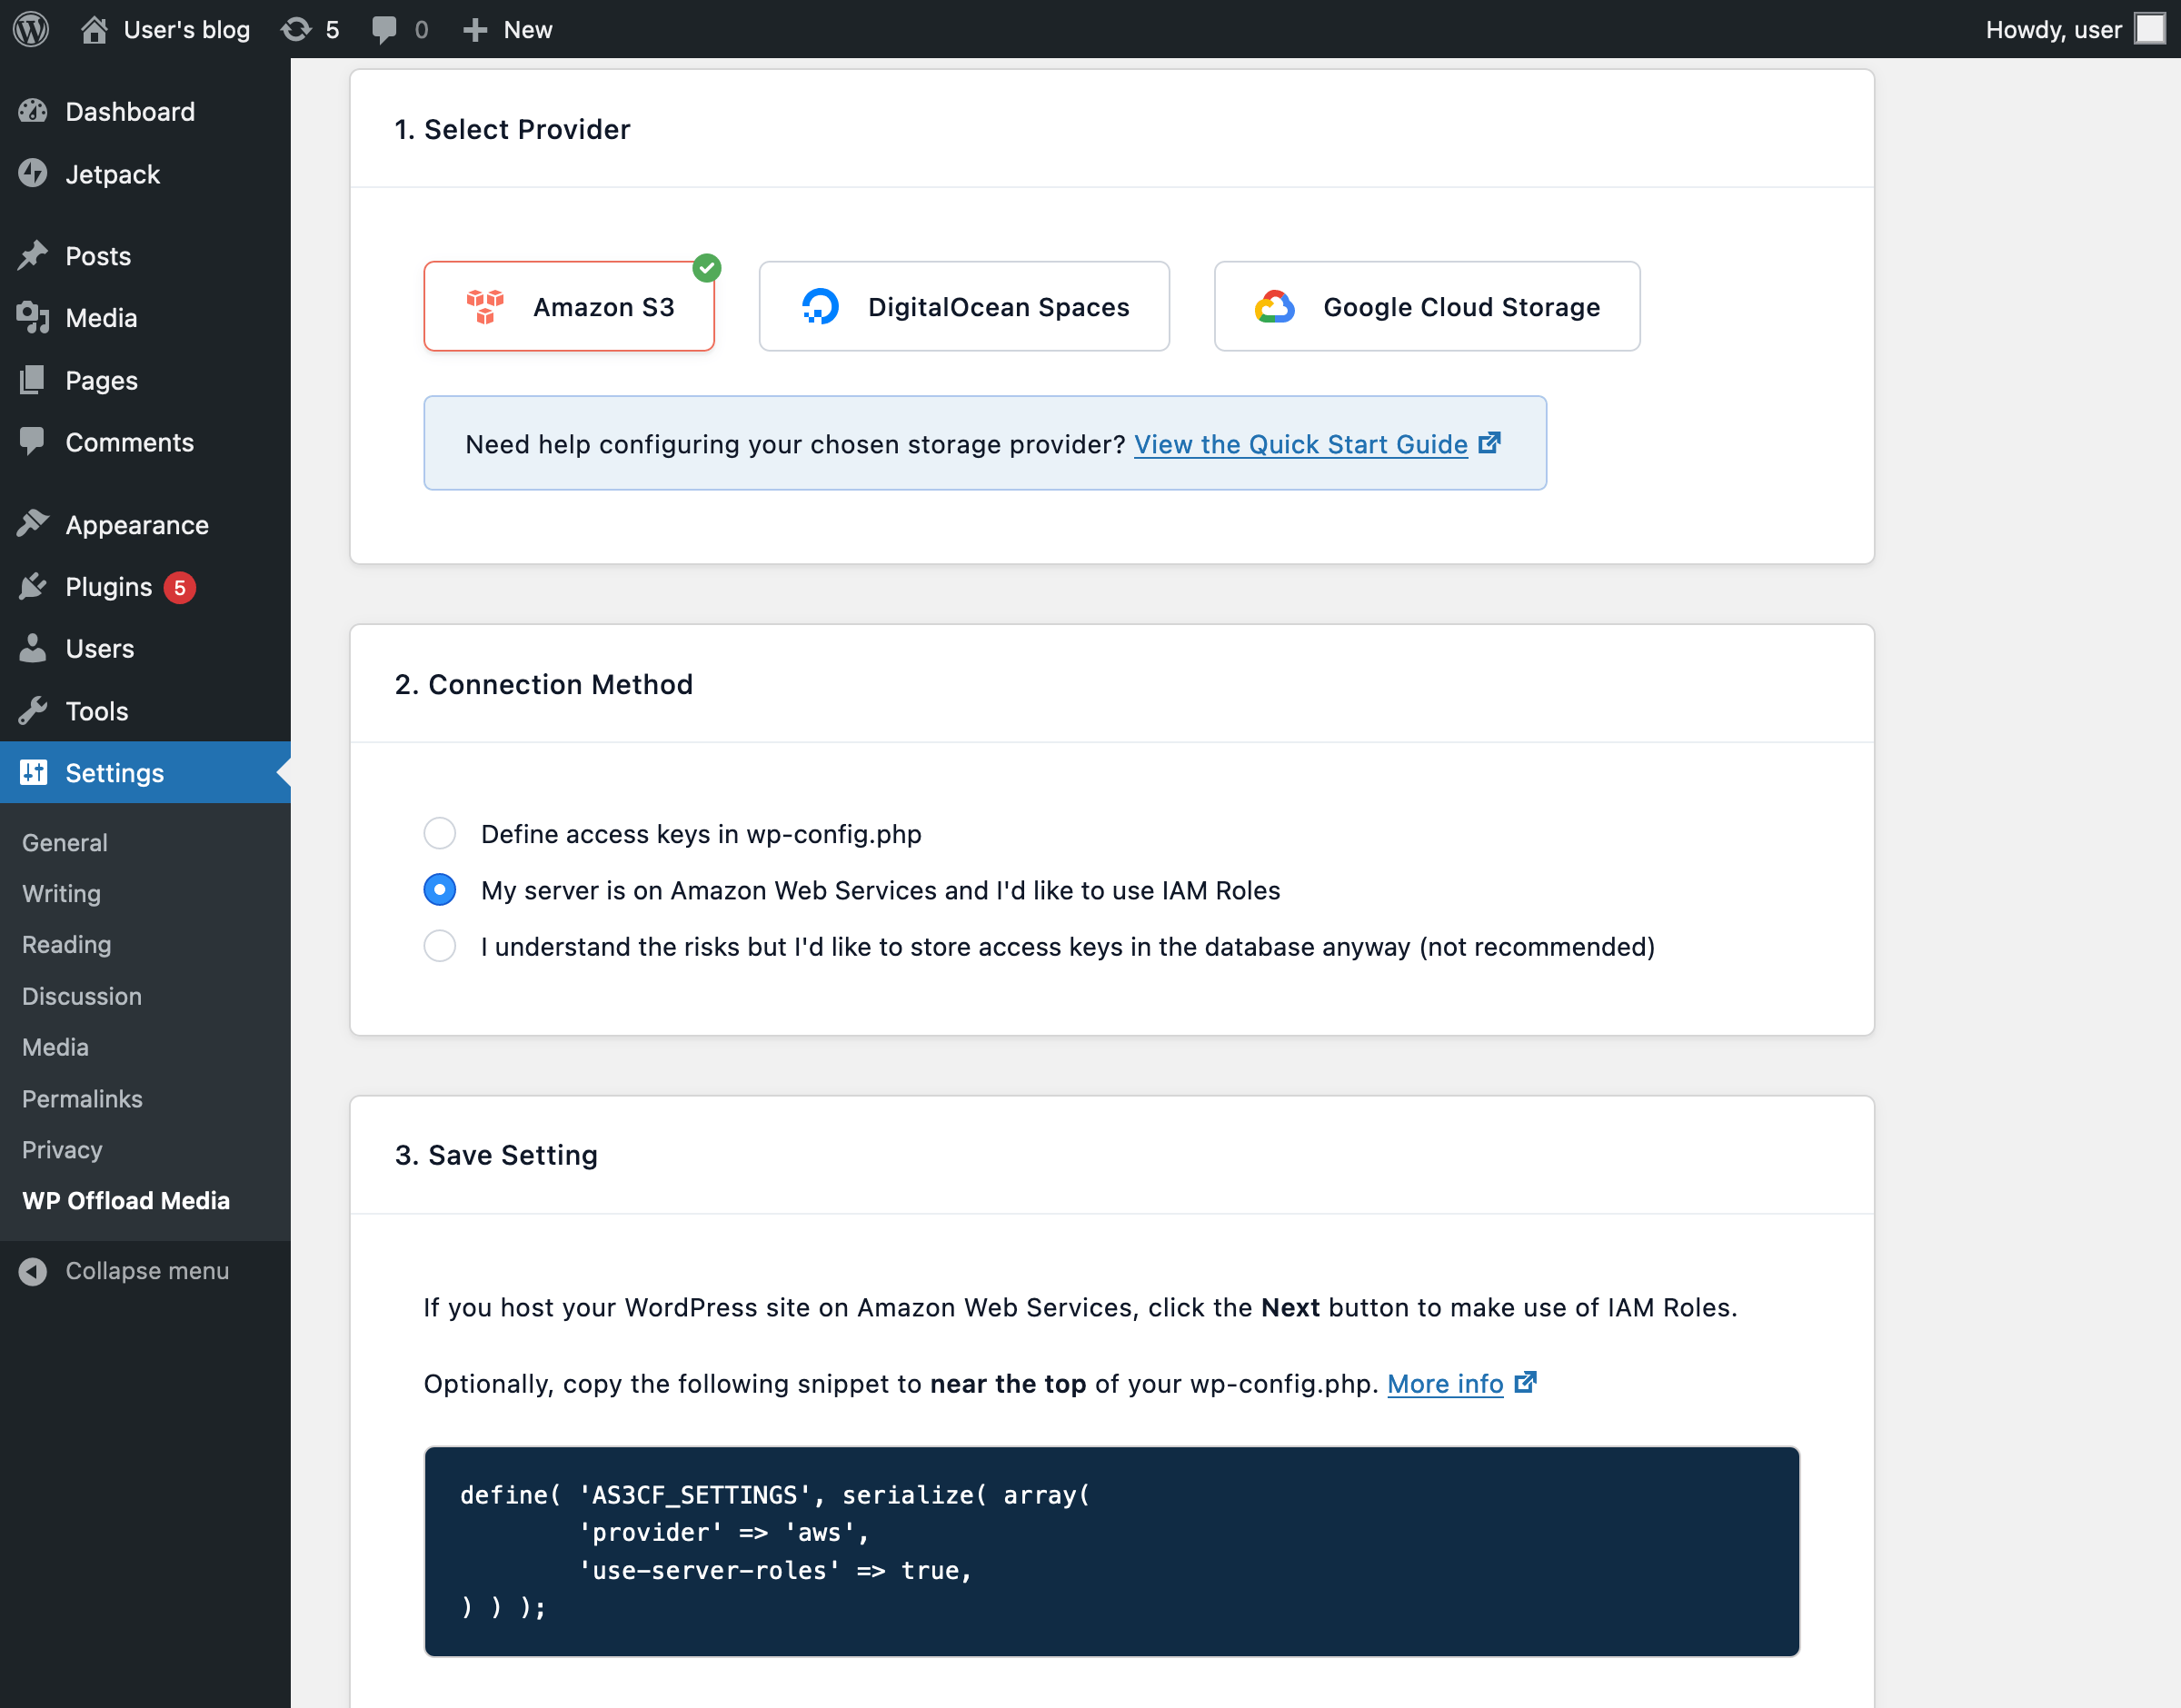The width and height of the screenshot is (2181, 1708).
Task: Collapse the admin sidebar menu
Action: [125, 1270]
